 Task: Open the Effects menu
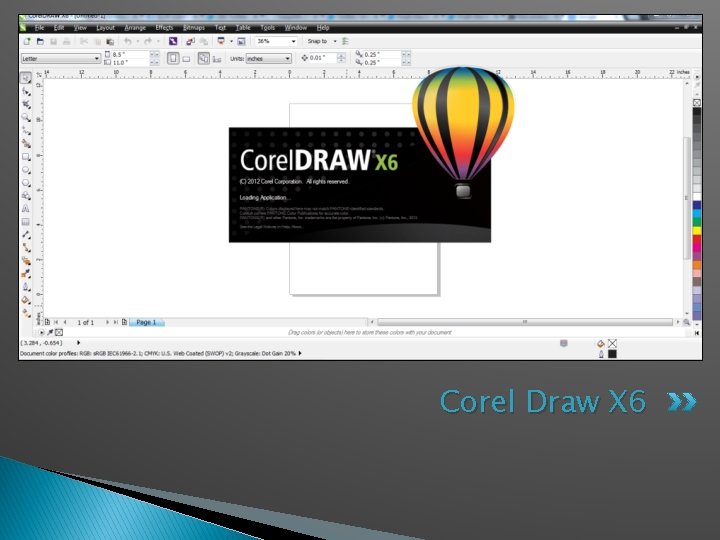pyautogui.click(x=164, y=28)
